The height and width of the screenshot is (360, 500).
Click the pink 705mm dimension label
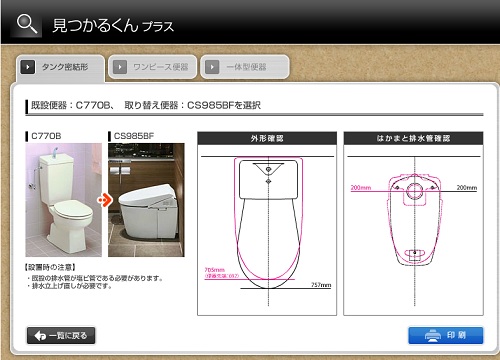215,270
